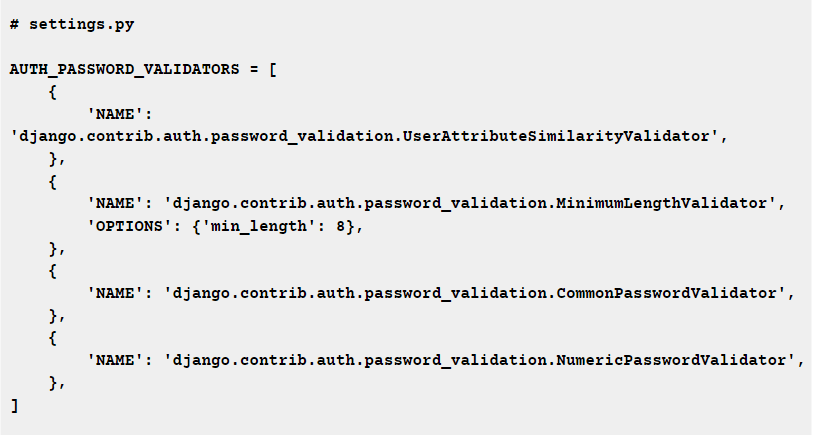The height and width of the screenshot is (435, 813).
Task: Click 'django.contrib' on the MinimumLength line
Action: 240,203
